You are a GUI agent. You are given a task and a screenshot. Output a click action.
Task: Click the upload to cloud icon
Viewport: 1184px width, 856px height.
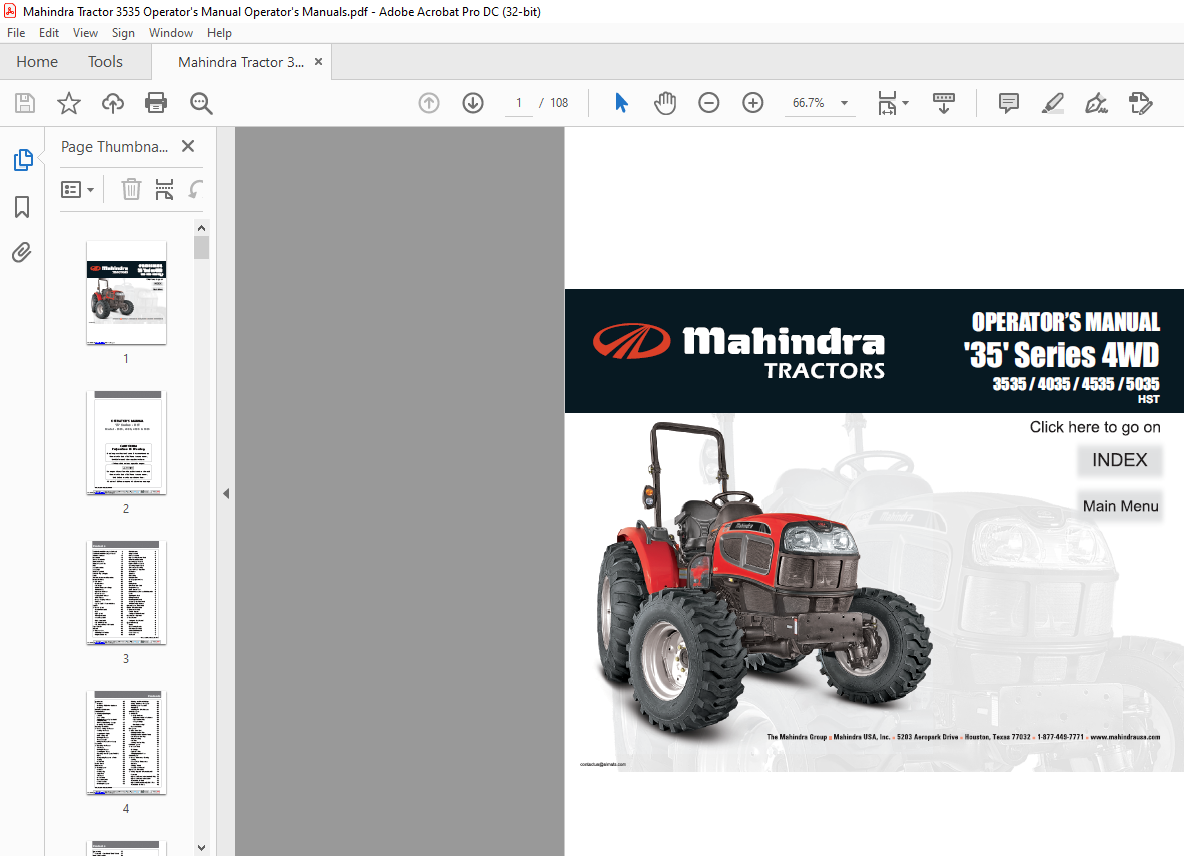point(113,103)
